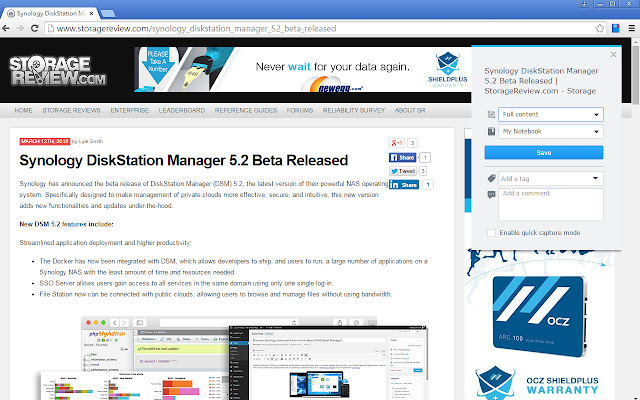Open the Forums nav item
Viewport: 640px width, 400px height.
pos(300,109)
